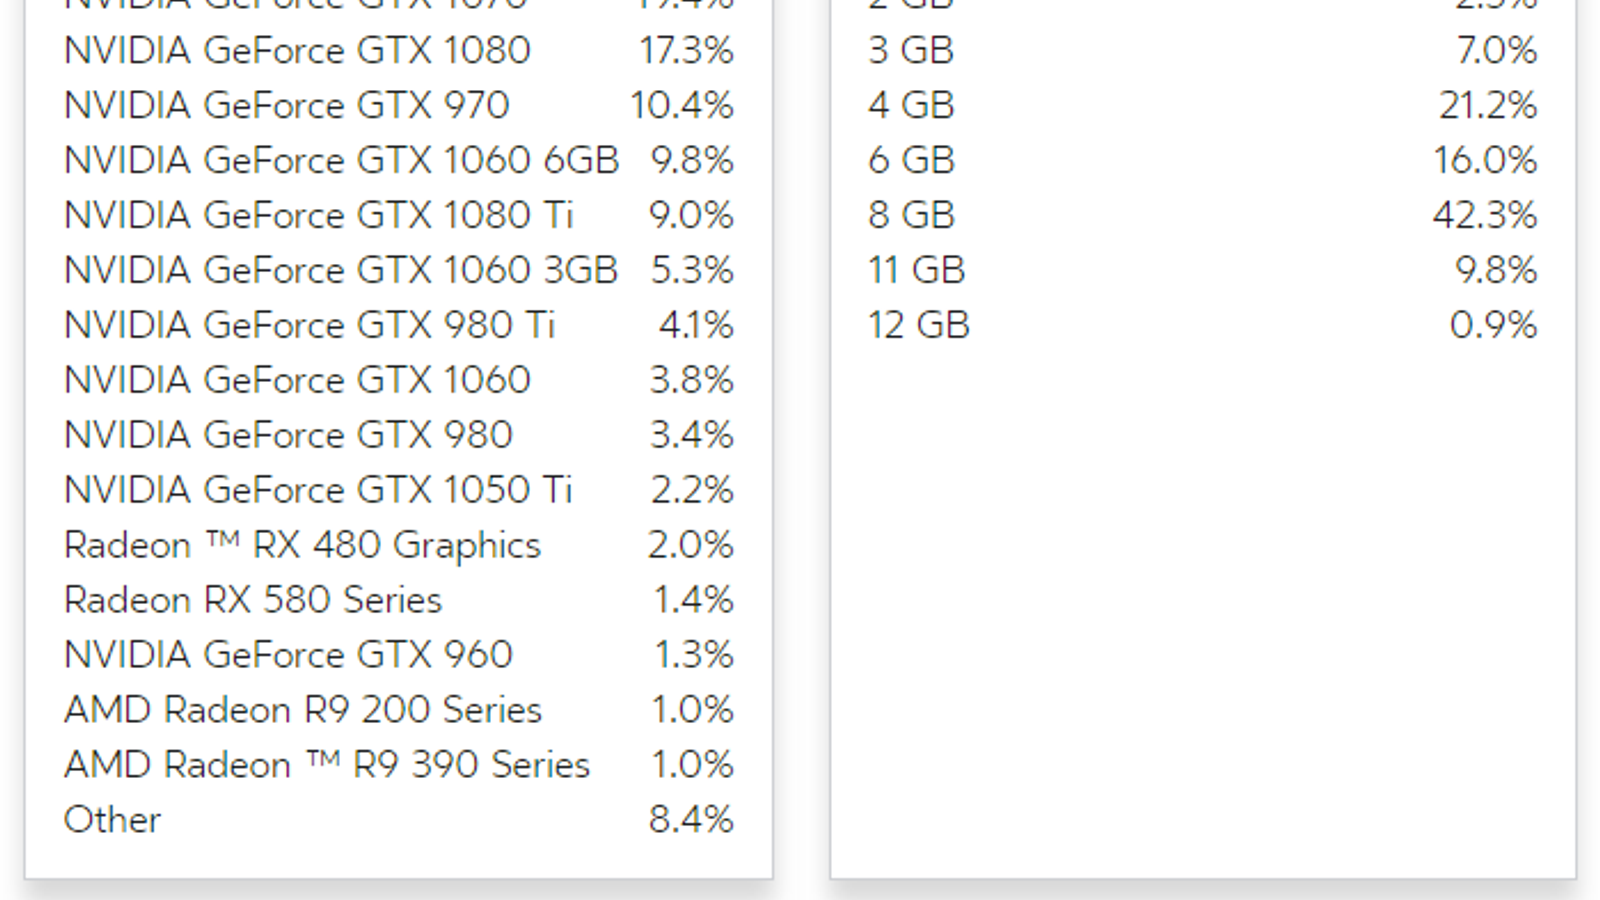The width and height of the screenshot is (1600, 900).
Task: Click the 8.4% value beside Other
Action: coord(691,820)
